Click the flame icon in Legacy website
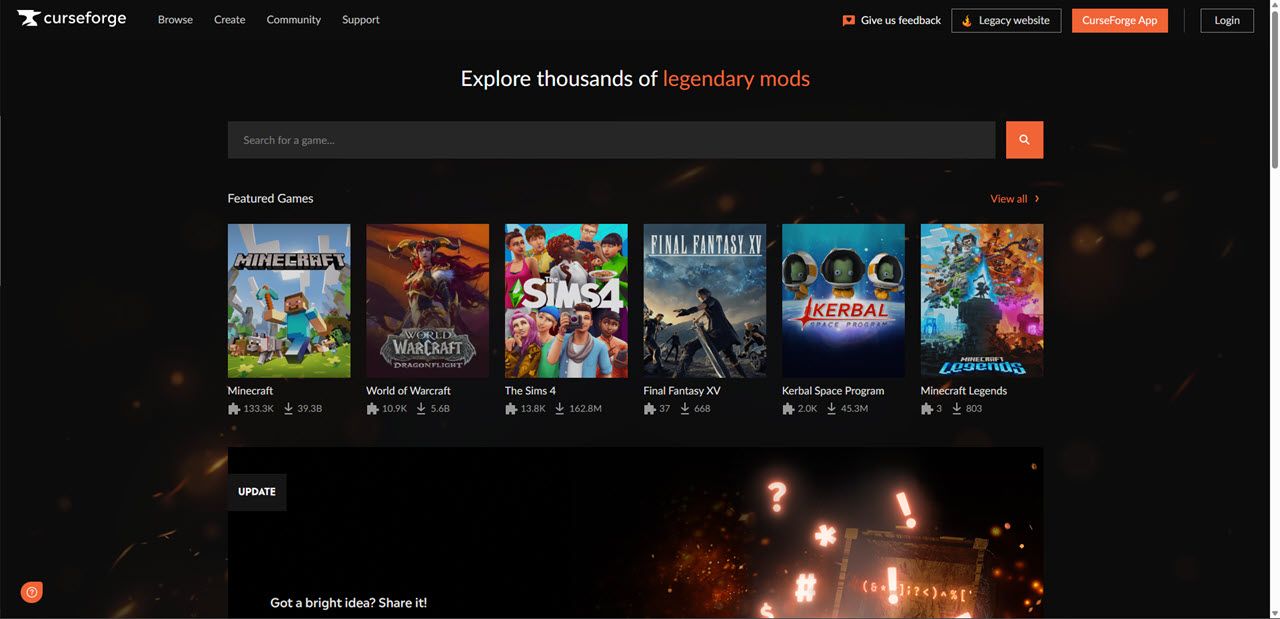 966,20
